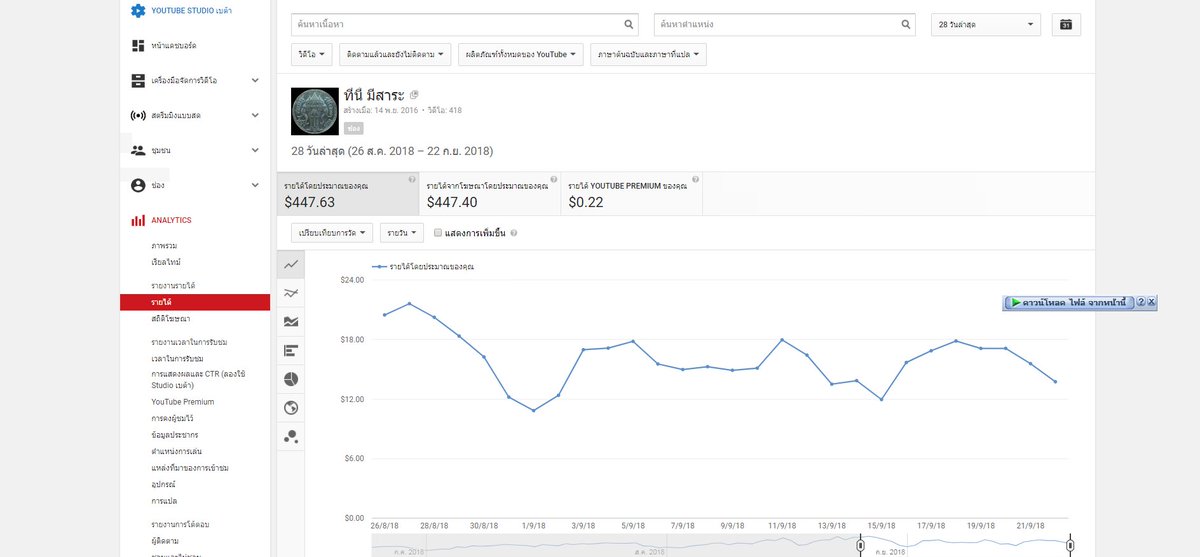Click the community people icon

click(138, 150)
